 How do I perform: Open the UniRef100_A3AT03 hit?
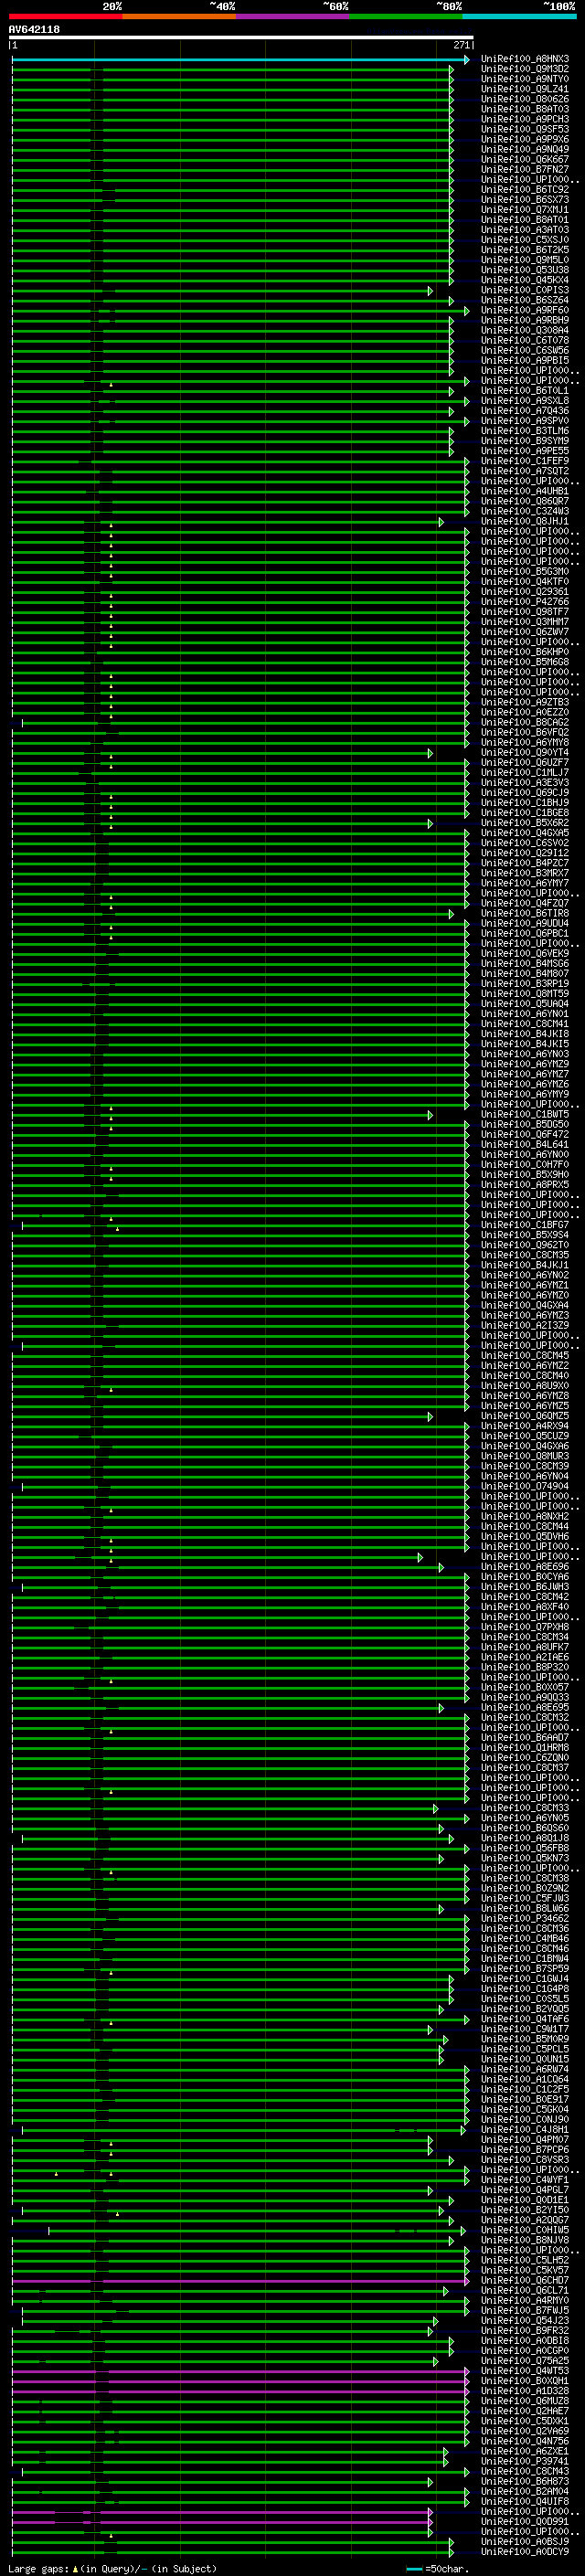tap(525, 229)
